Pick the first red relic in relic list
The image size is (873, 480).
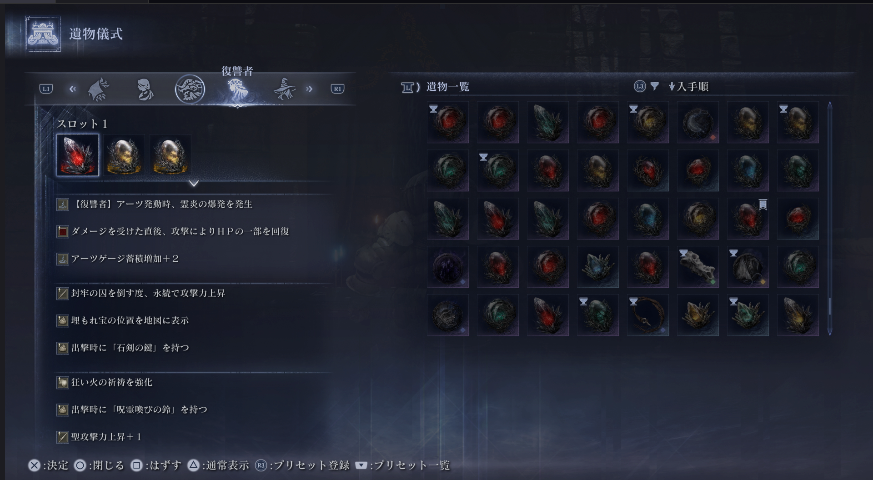(x=448, y=122)
